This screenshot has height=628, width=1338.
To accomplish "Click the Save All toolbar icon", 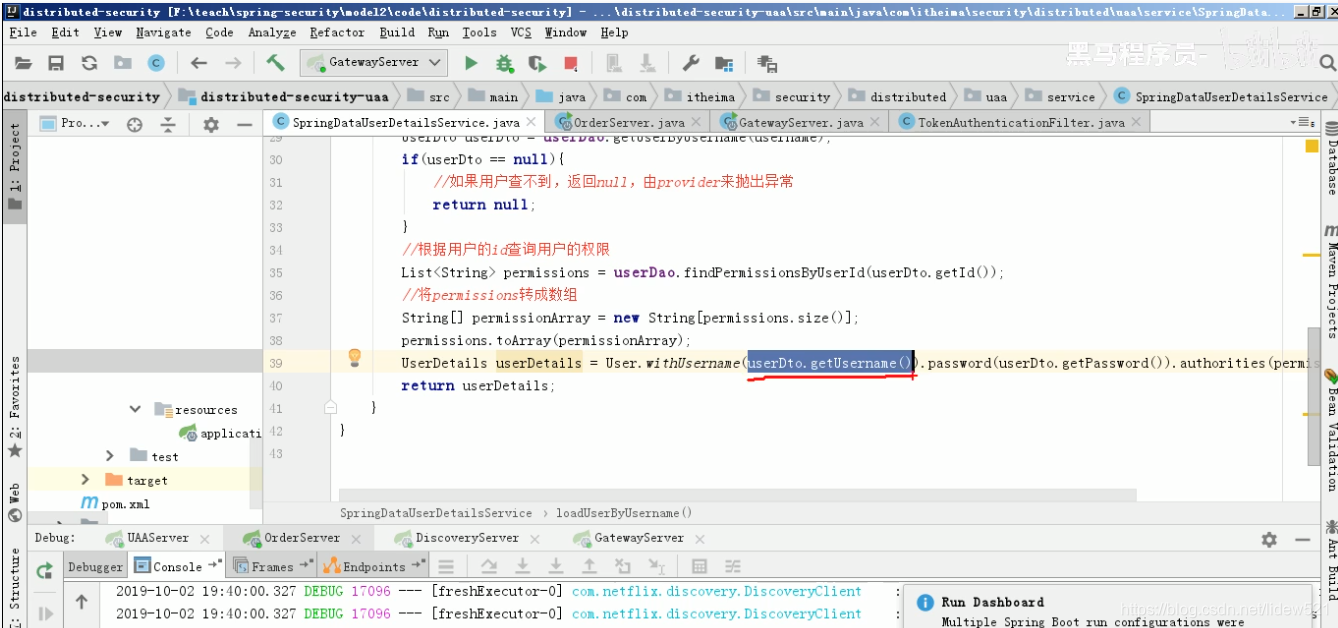I will (x=56, y=63).
